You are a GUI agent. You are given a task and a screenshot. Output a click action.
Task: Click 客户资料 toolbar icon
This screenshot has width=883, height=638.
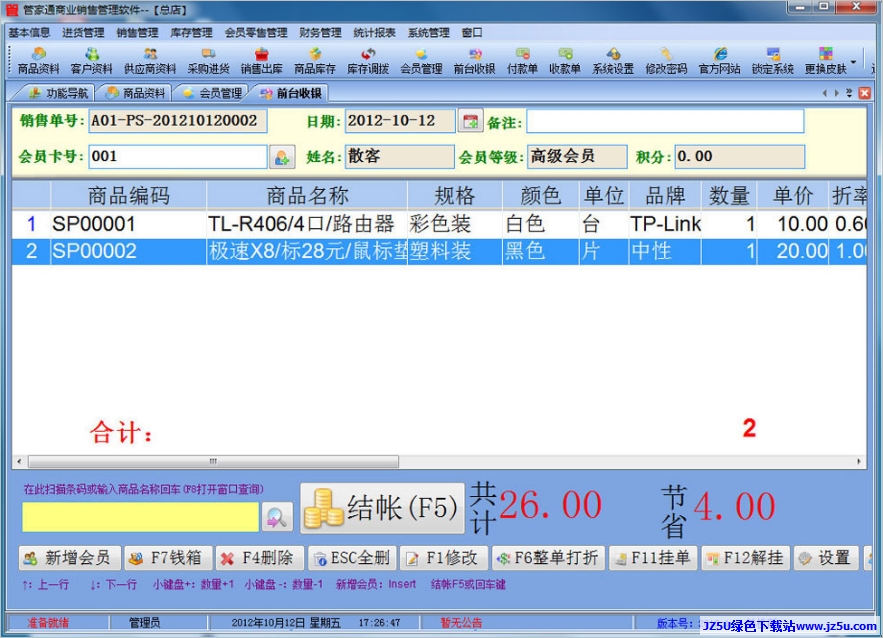point(92,61)
